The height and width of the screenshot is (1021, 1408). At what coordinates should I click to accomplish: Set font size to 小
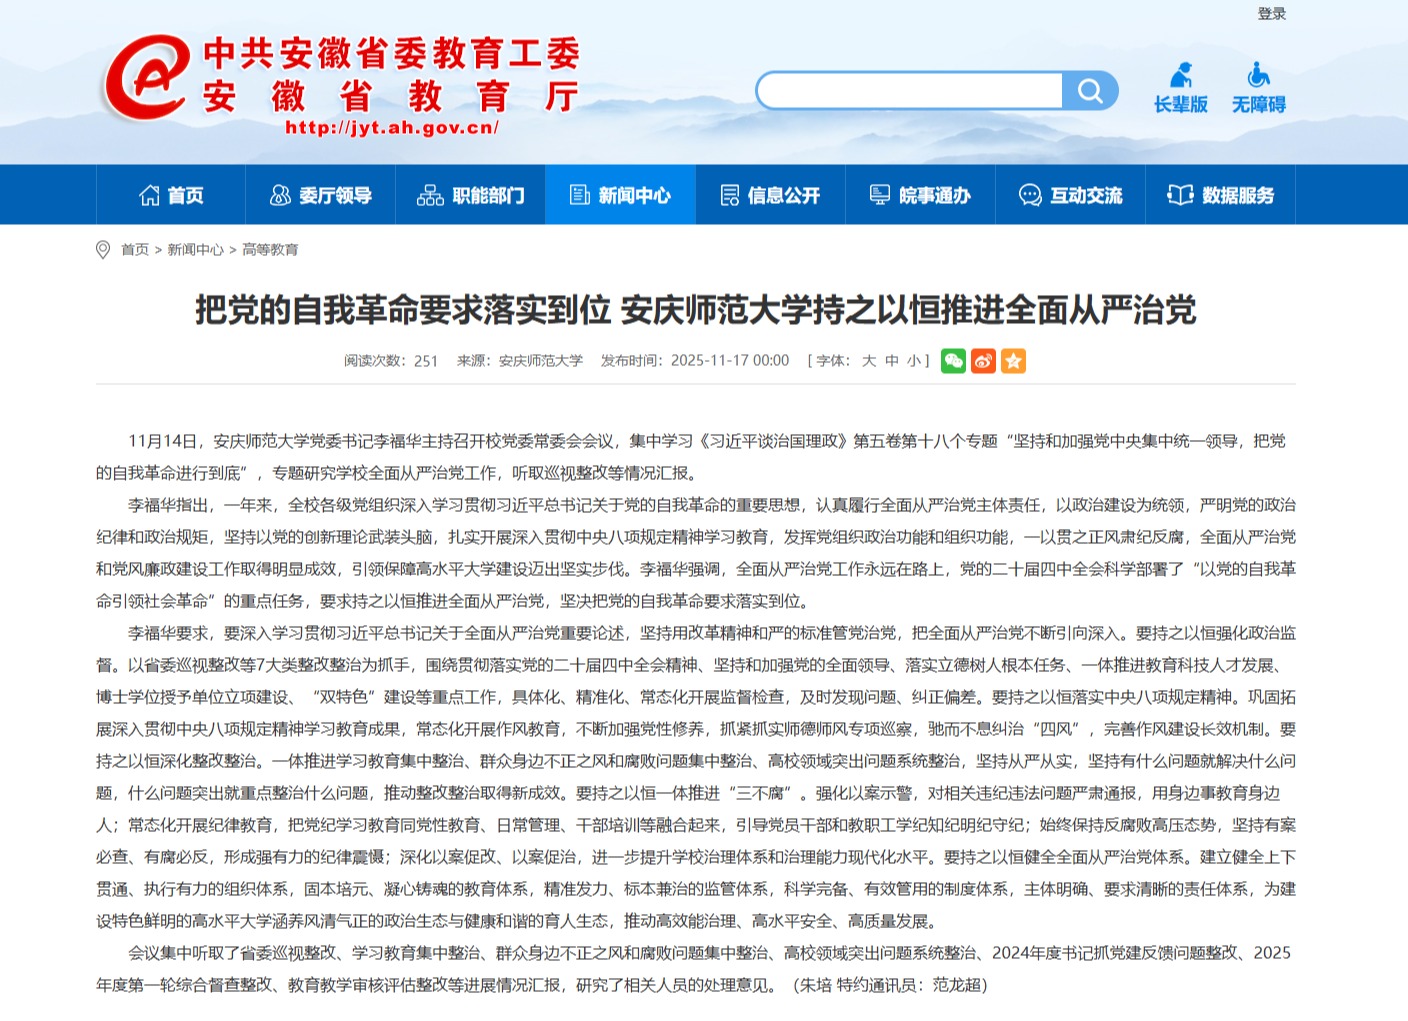point(913,361)
